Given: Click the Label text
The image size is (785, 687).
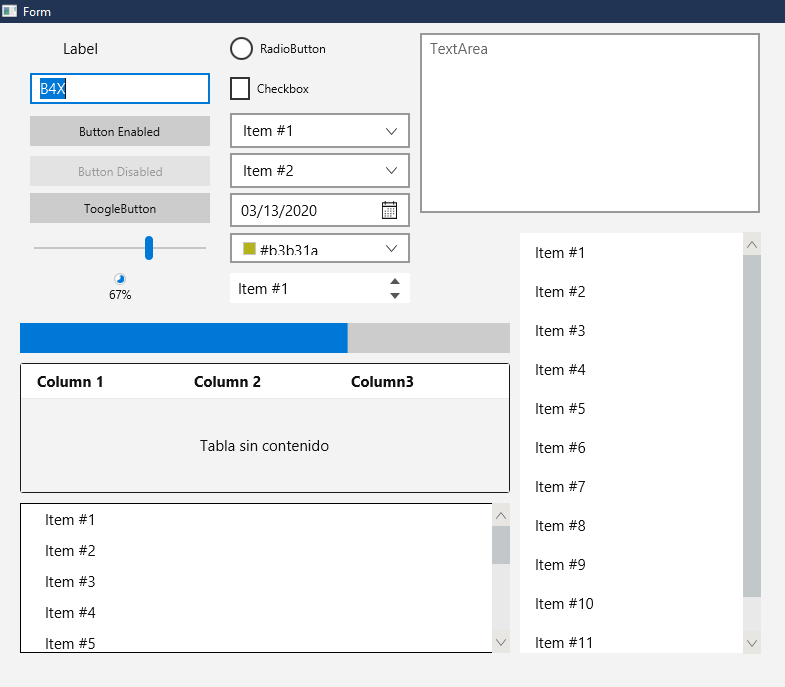Looking at the screenshot, I should point(80,49).
